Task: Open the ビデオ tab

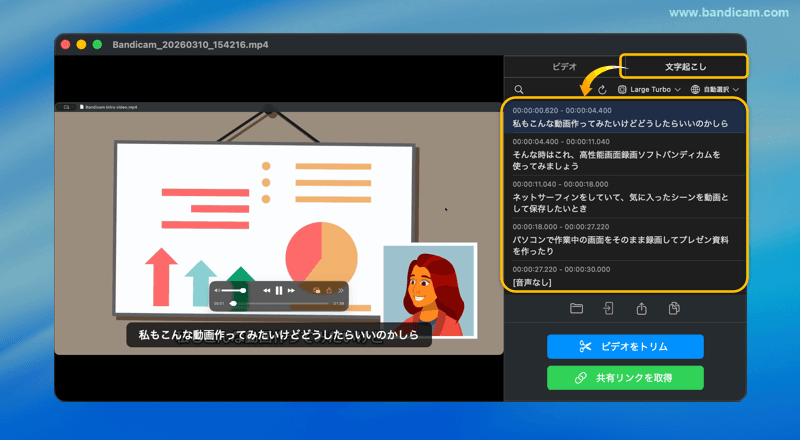Action: click(x=564, y=67)
